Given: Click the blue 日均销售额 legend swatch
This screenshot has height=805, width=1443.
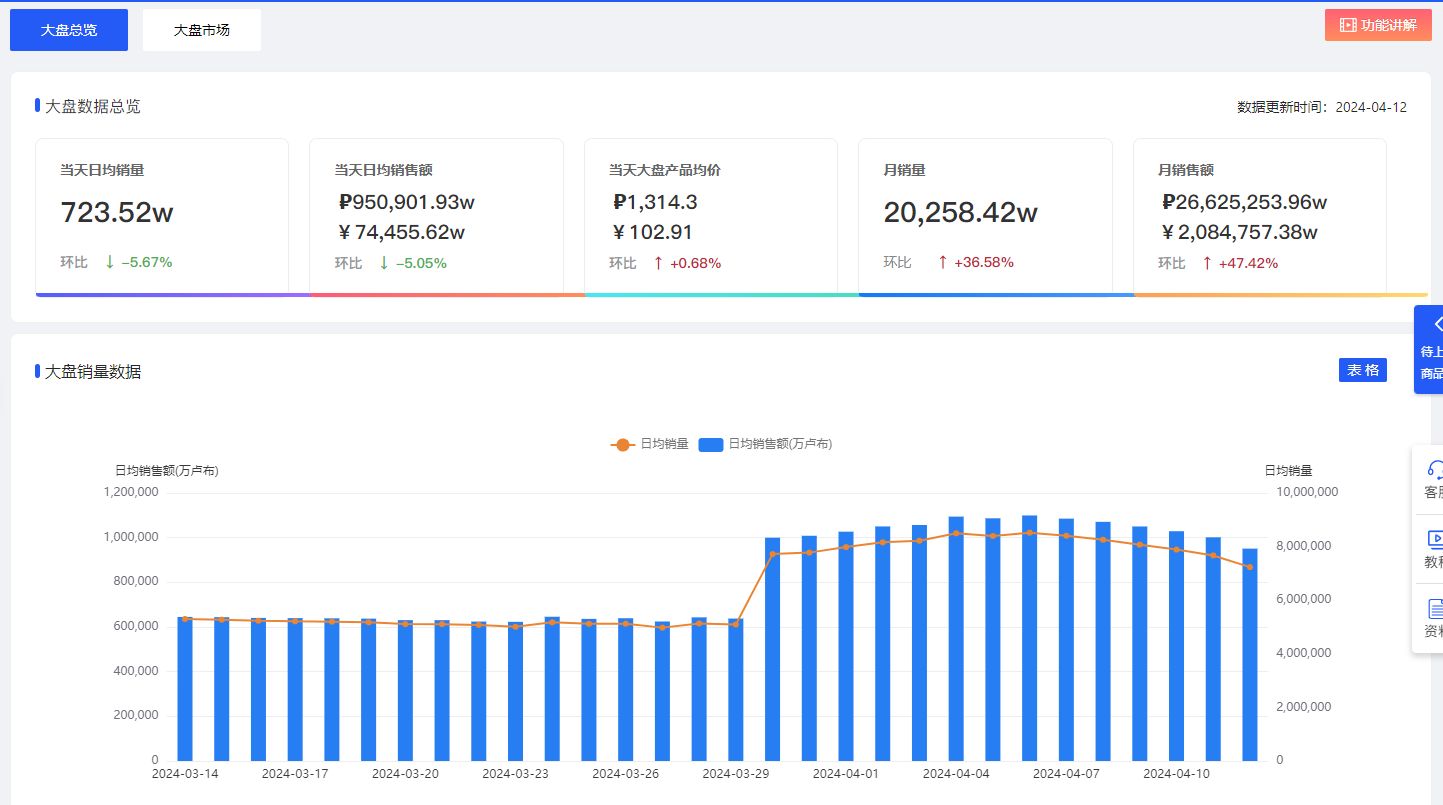Looking at the screenshot, I should [711, 444].
